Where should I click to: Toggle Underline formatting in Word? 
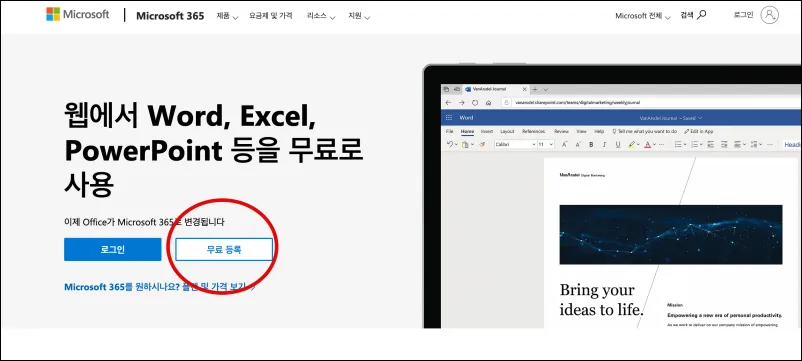pyautogui.click(x=618, y=145)
